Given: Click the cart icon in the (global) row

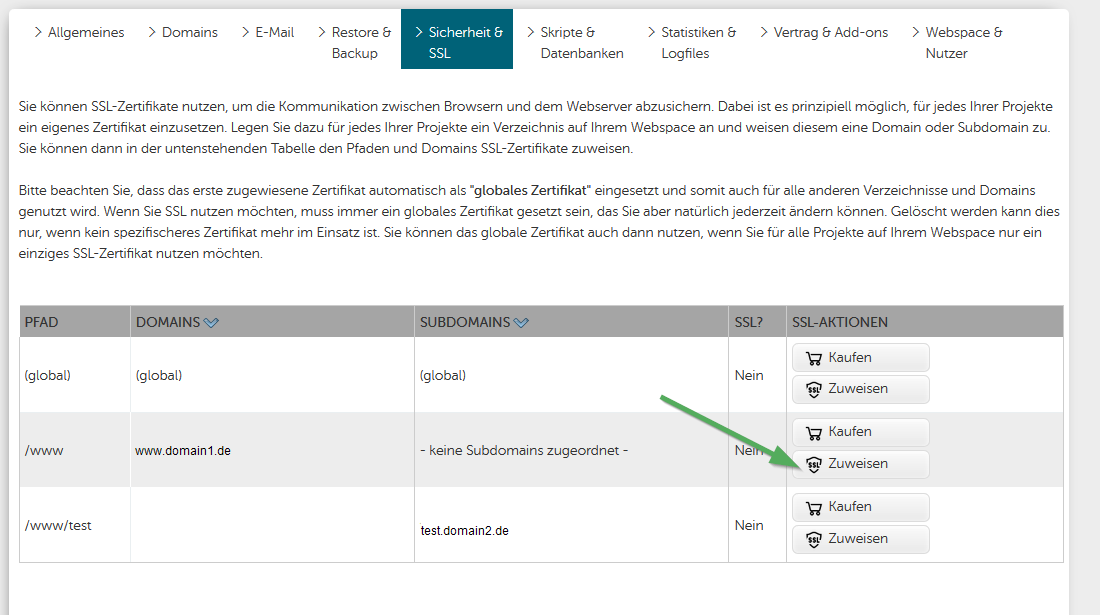Looking at the screenshot, I should coord(814,358).
